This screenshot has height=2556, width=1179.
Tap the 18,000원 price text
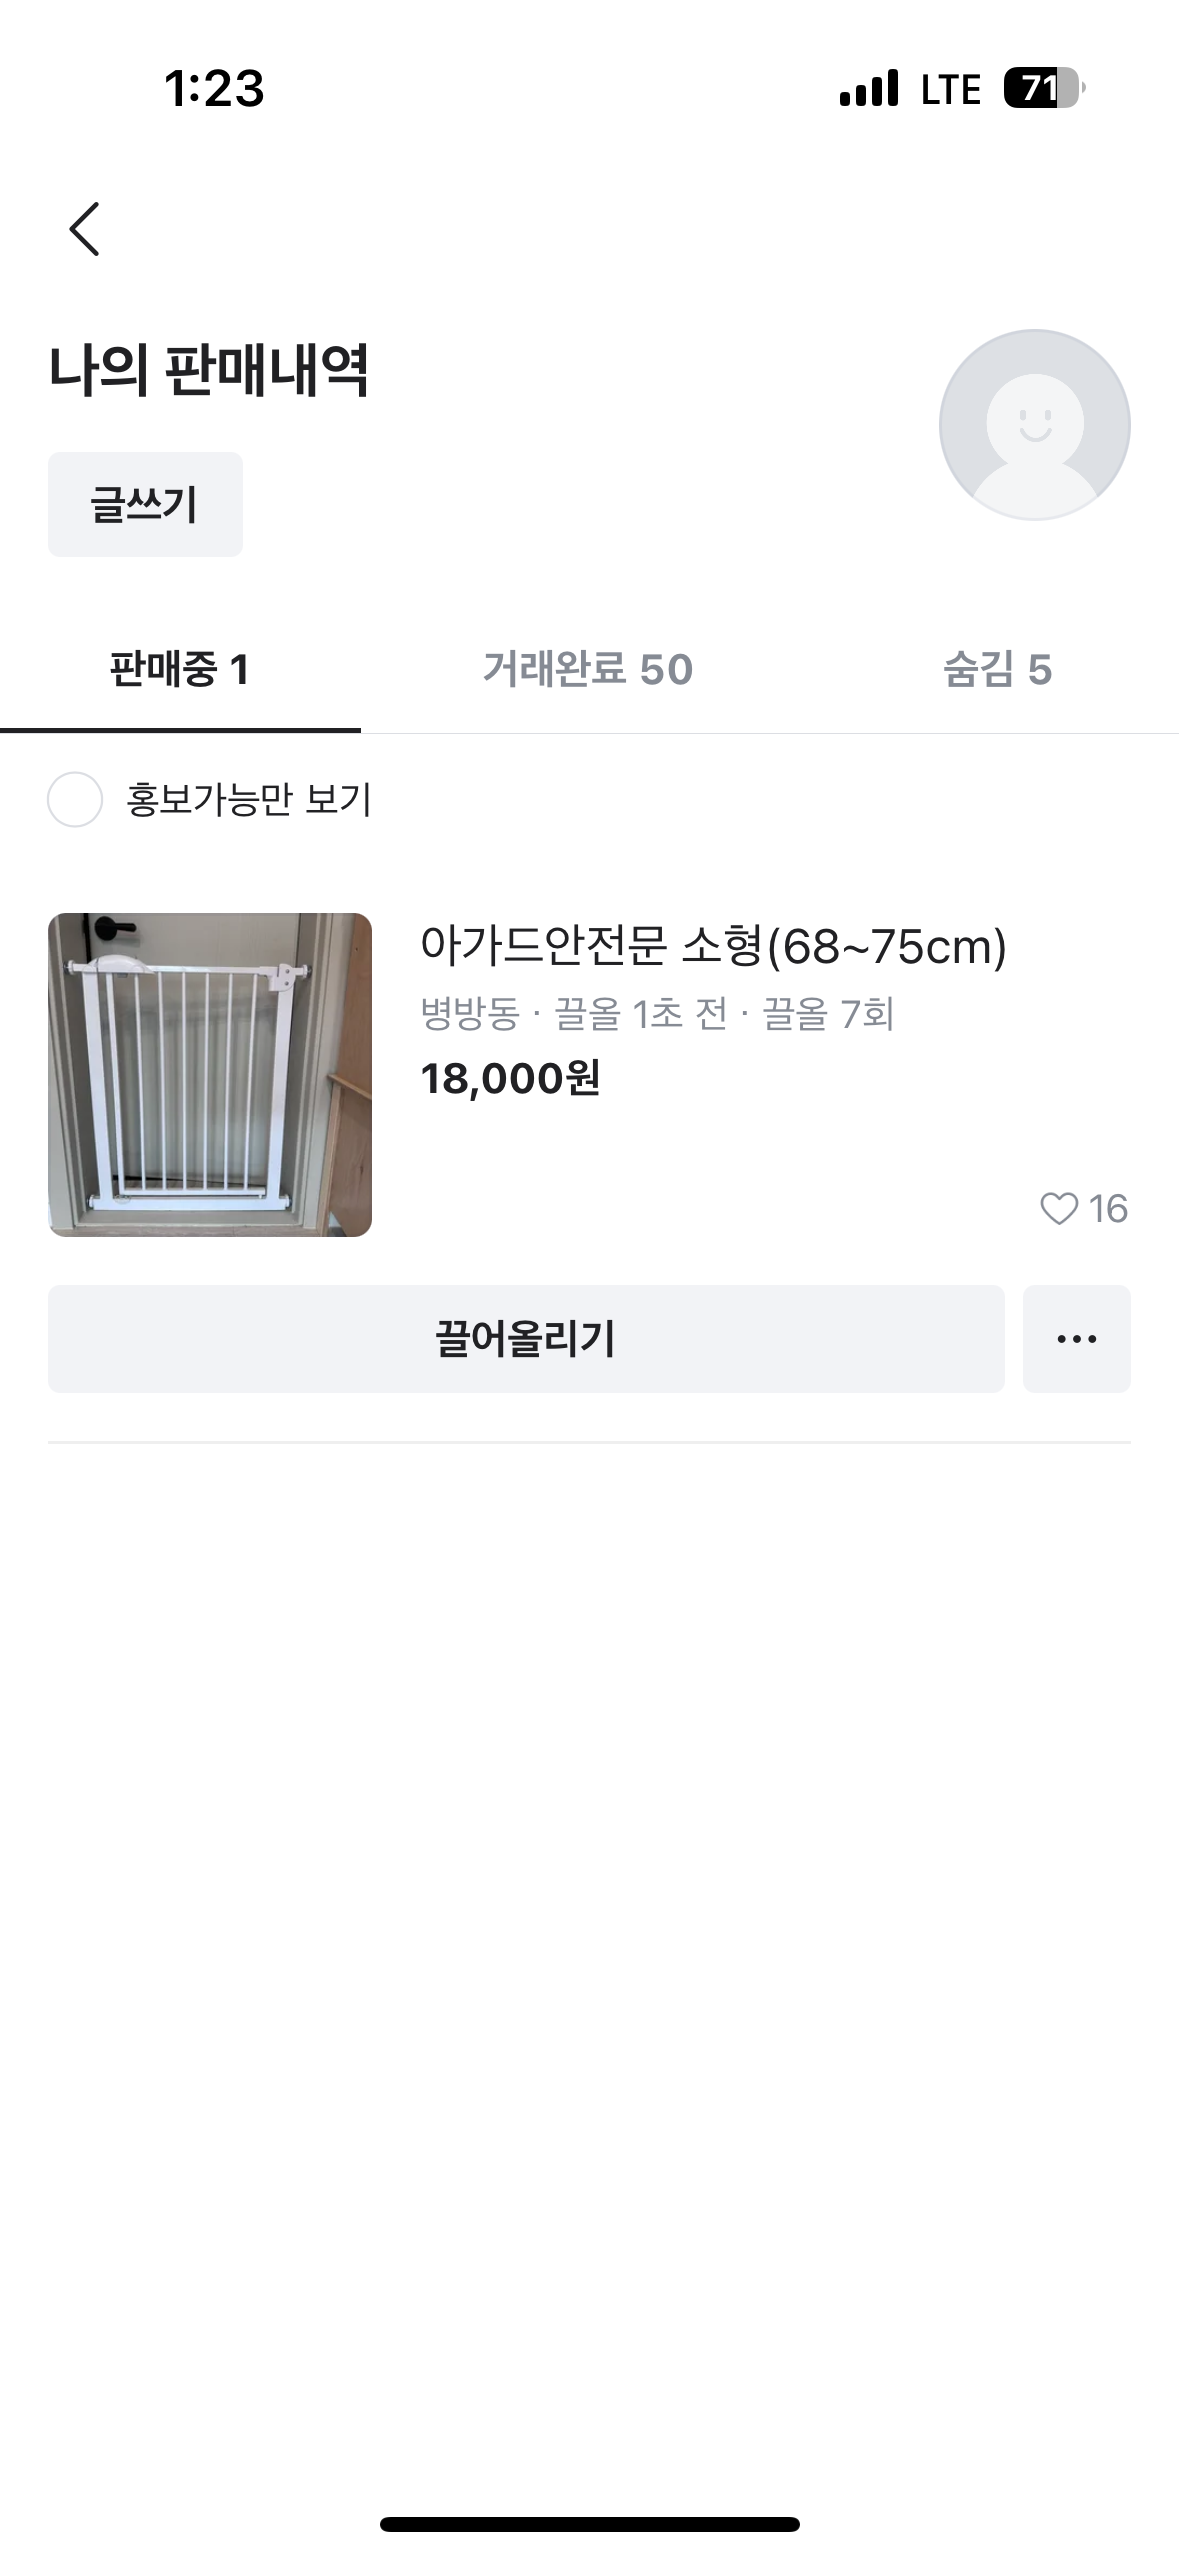tap(510, 1078)
